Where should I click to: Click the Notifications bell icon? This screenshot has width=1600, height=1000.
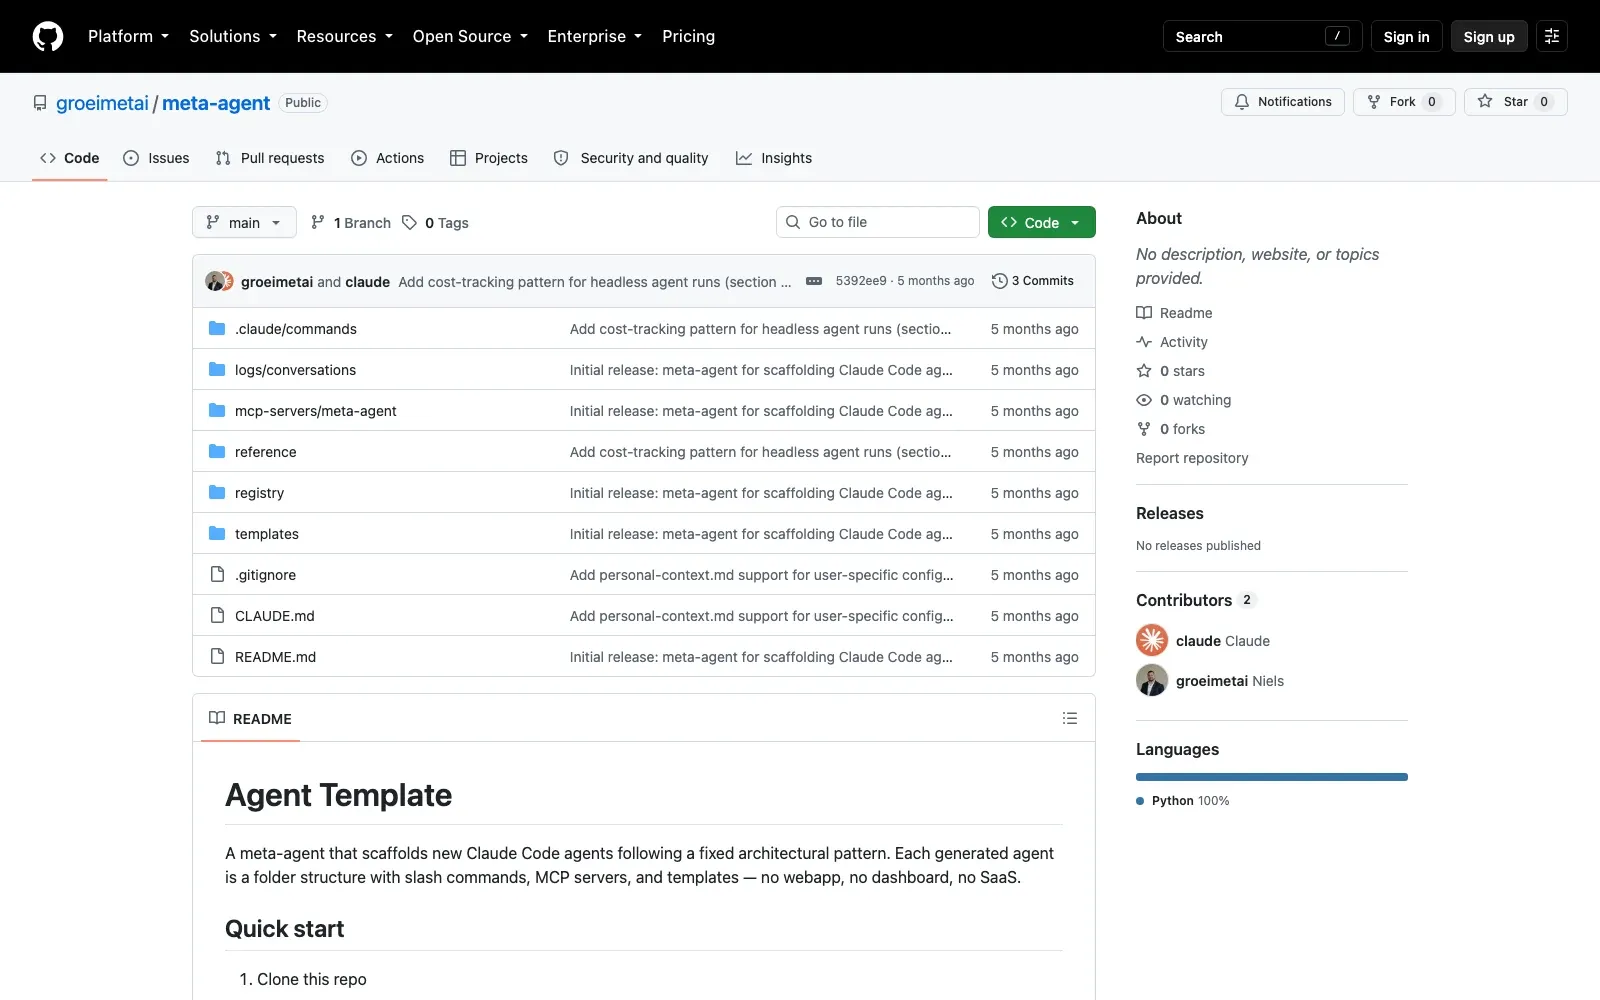(1242, 102)
